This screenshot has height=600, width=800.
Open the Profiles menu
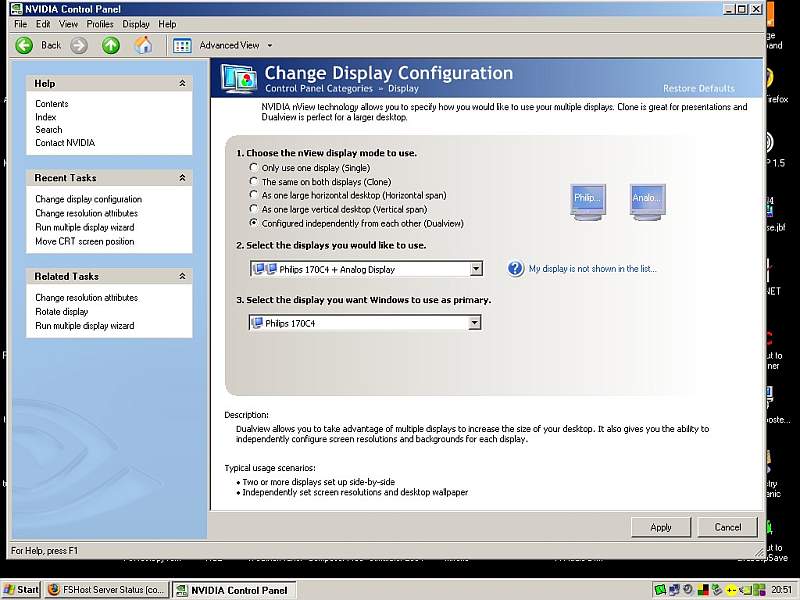(x=100, y=24)
